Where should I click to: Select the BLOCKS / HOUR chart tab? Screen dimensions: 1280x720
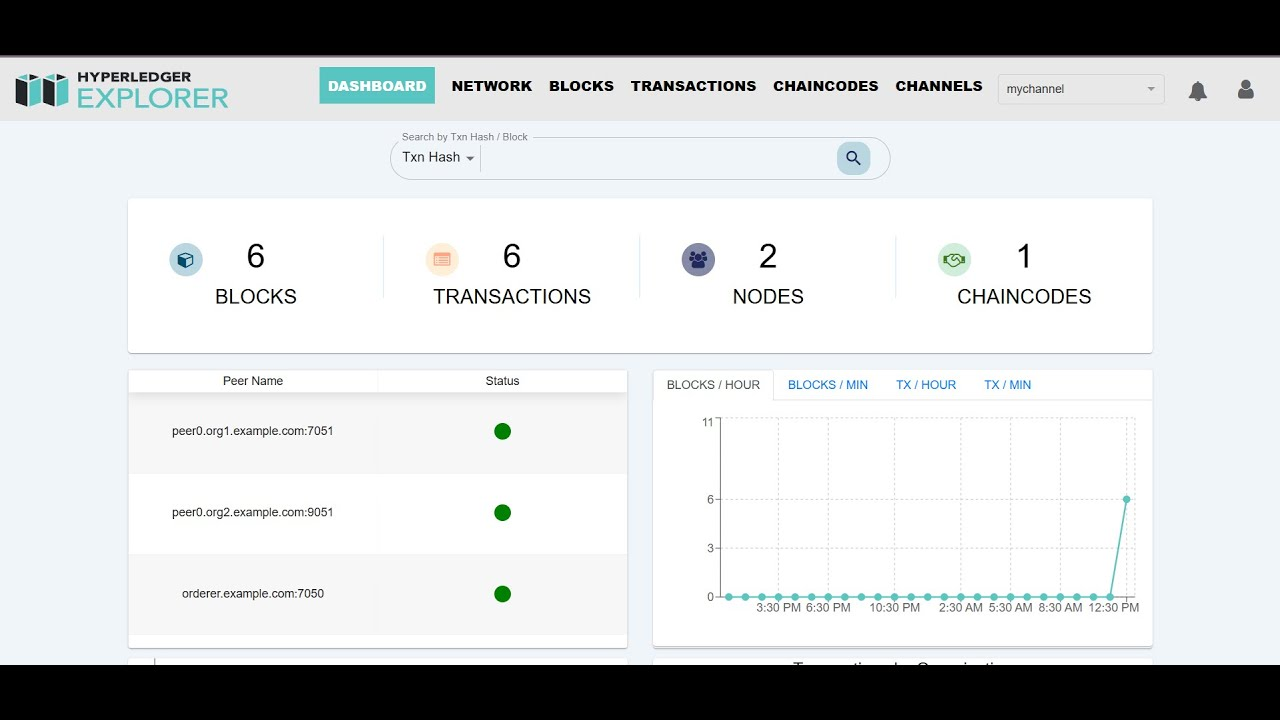pyautogui.click(x=713, y=385)
